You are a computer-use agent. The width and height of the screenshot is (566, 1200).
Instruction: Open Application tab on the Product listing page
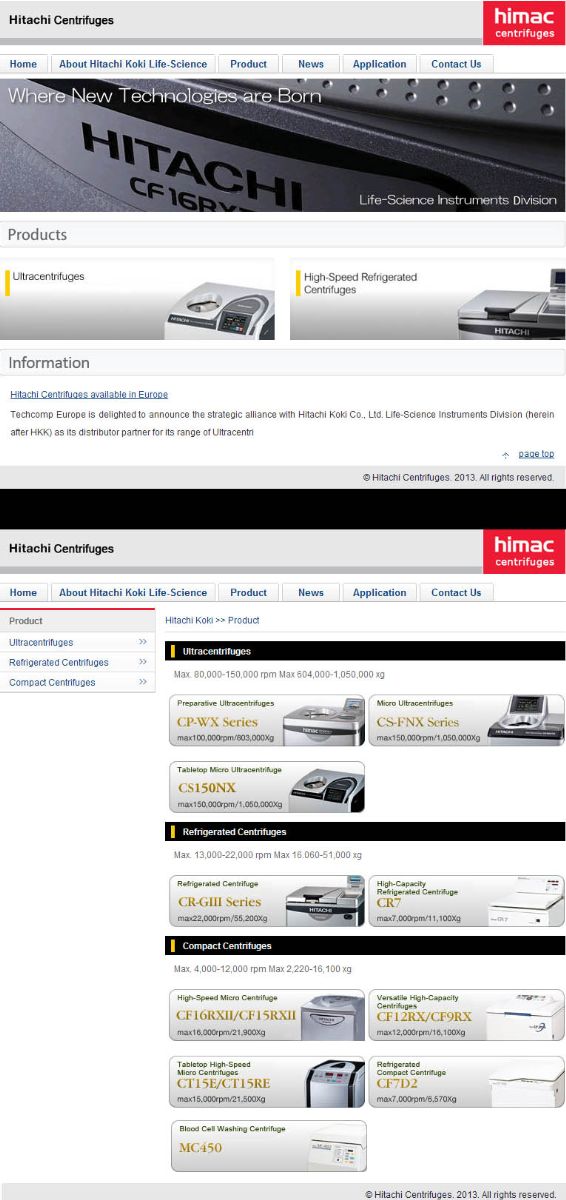[x=380, y=592]
